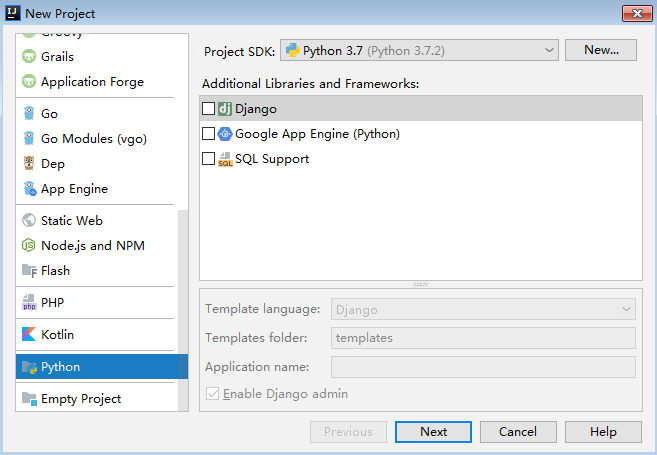Click the Django framework icon
The width and height of the screenshot is (657, 455).
pos(225,109)
